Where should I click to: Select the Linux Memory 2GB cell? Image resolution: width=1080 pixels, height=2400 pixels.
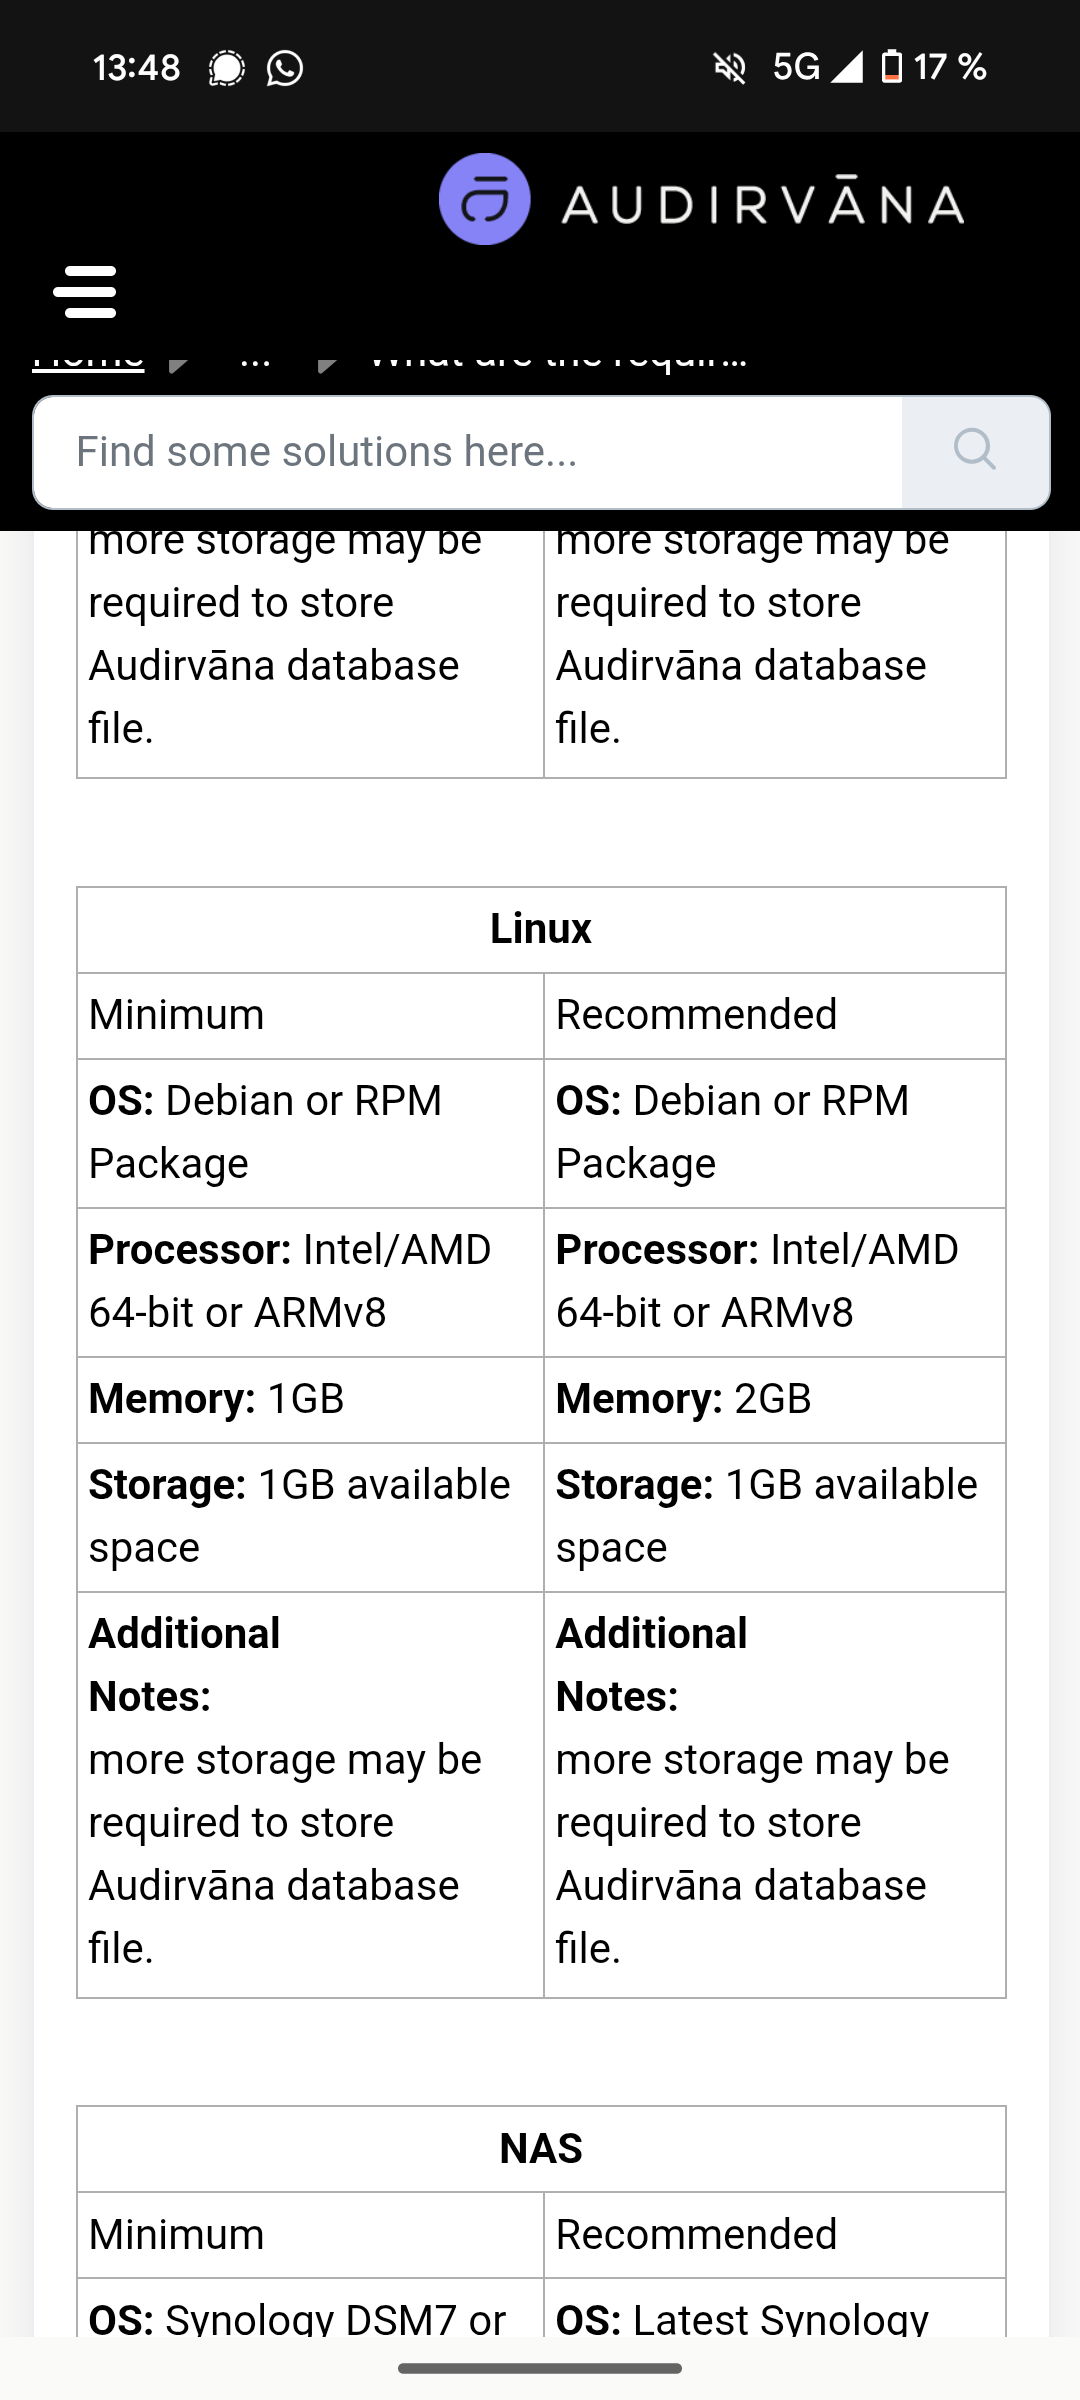(x=775, y=1399)
